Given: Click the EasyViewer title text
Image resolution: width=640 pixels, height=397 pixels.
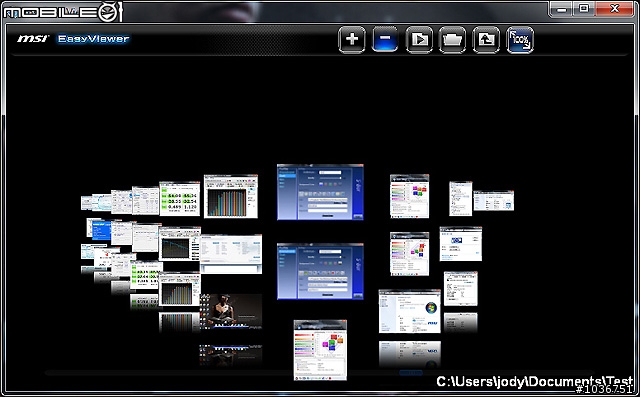Looking at the screenshot, I should point(93,39).
